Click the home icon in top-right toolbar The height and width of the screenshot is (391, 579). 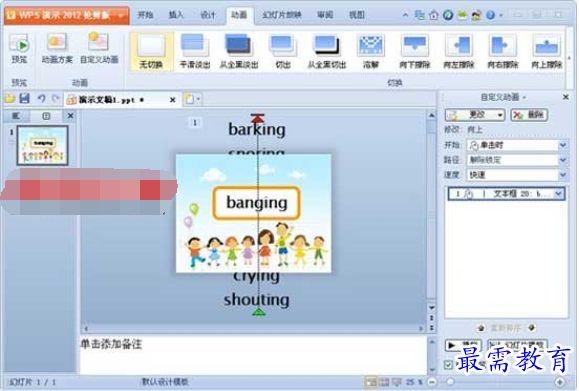(434, 15)
